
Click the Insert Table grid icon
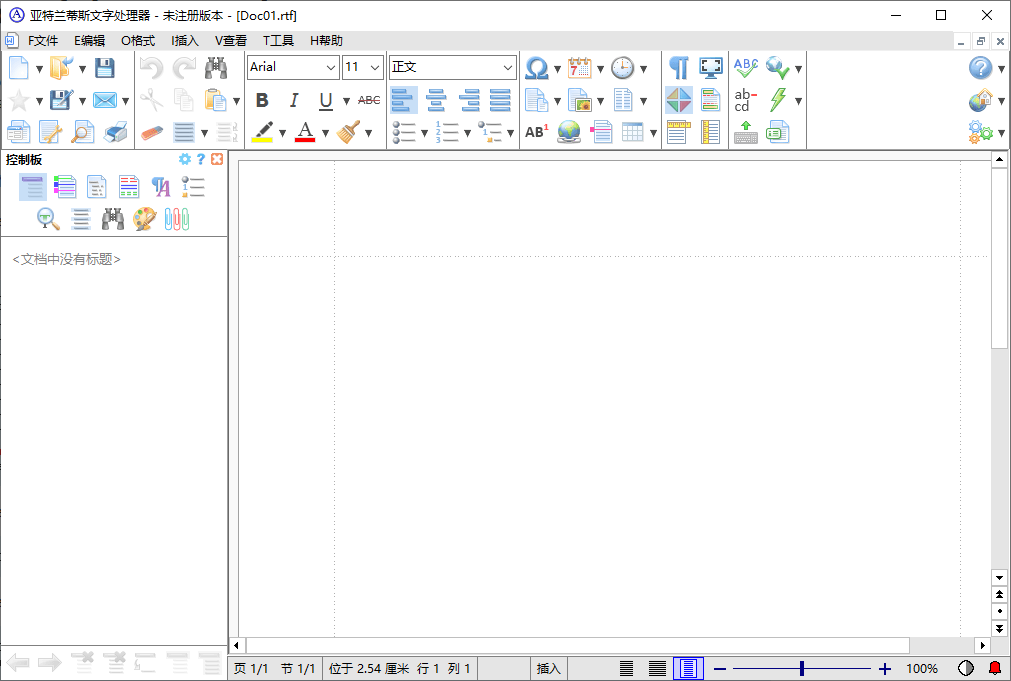tap(633, 132)
